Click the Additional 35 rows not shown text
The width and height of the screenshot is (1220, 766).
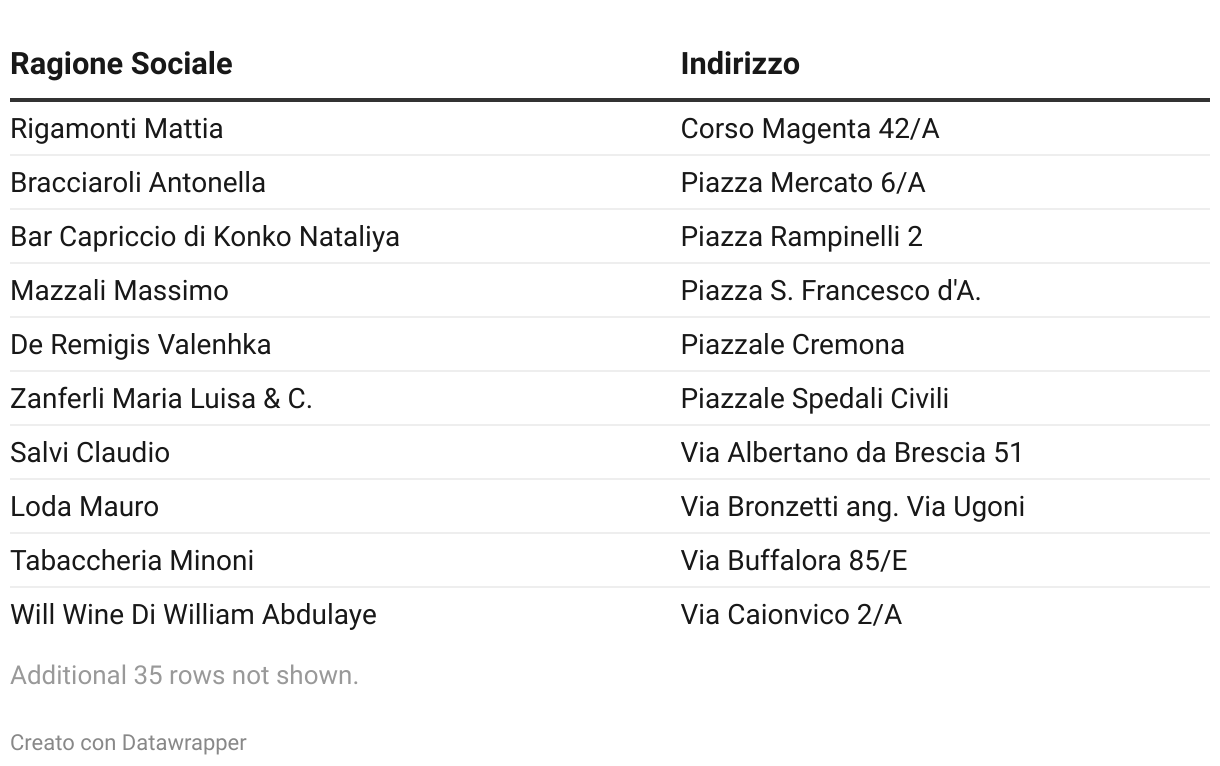(184, 675)
